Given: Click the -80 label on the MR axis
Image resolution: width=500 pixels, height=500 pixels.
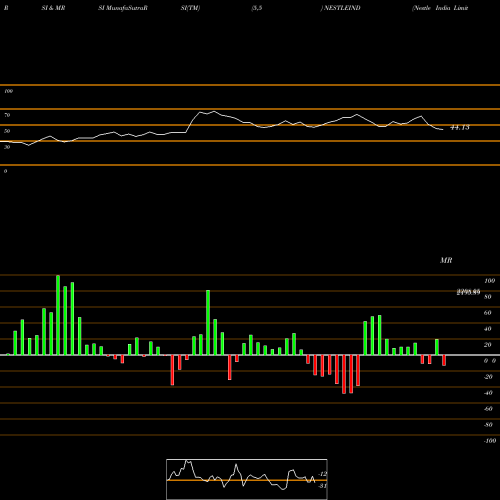Looking at the screenshot, I should pyautogui.click(x=488, y=425).
